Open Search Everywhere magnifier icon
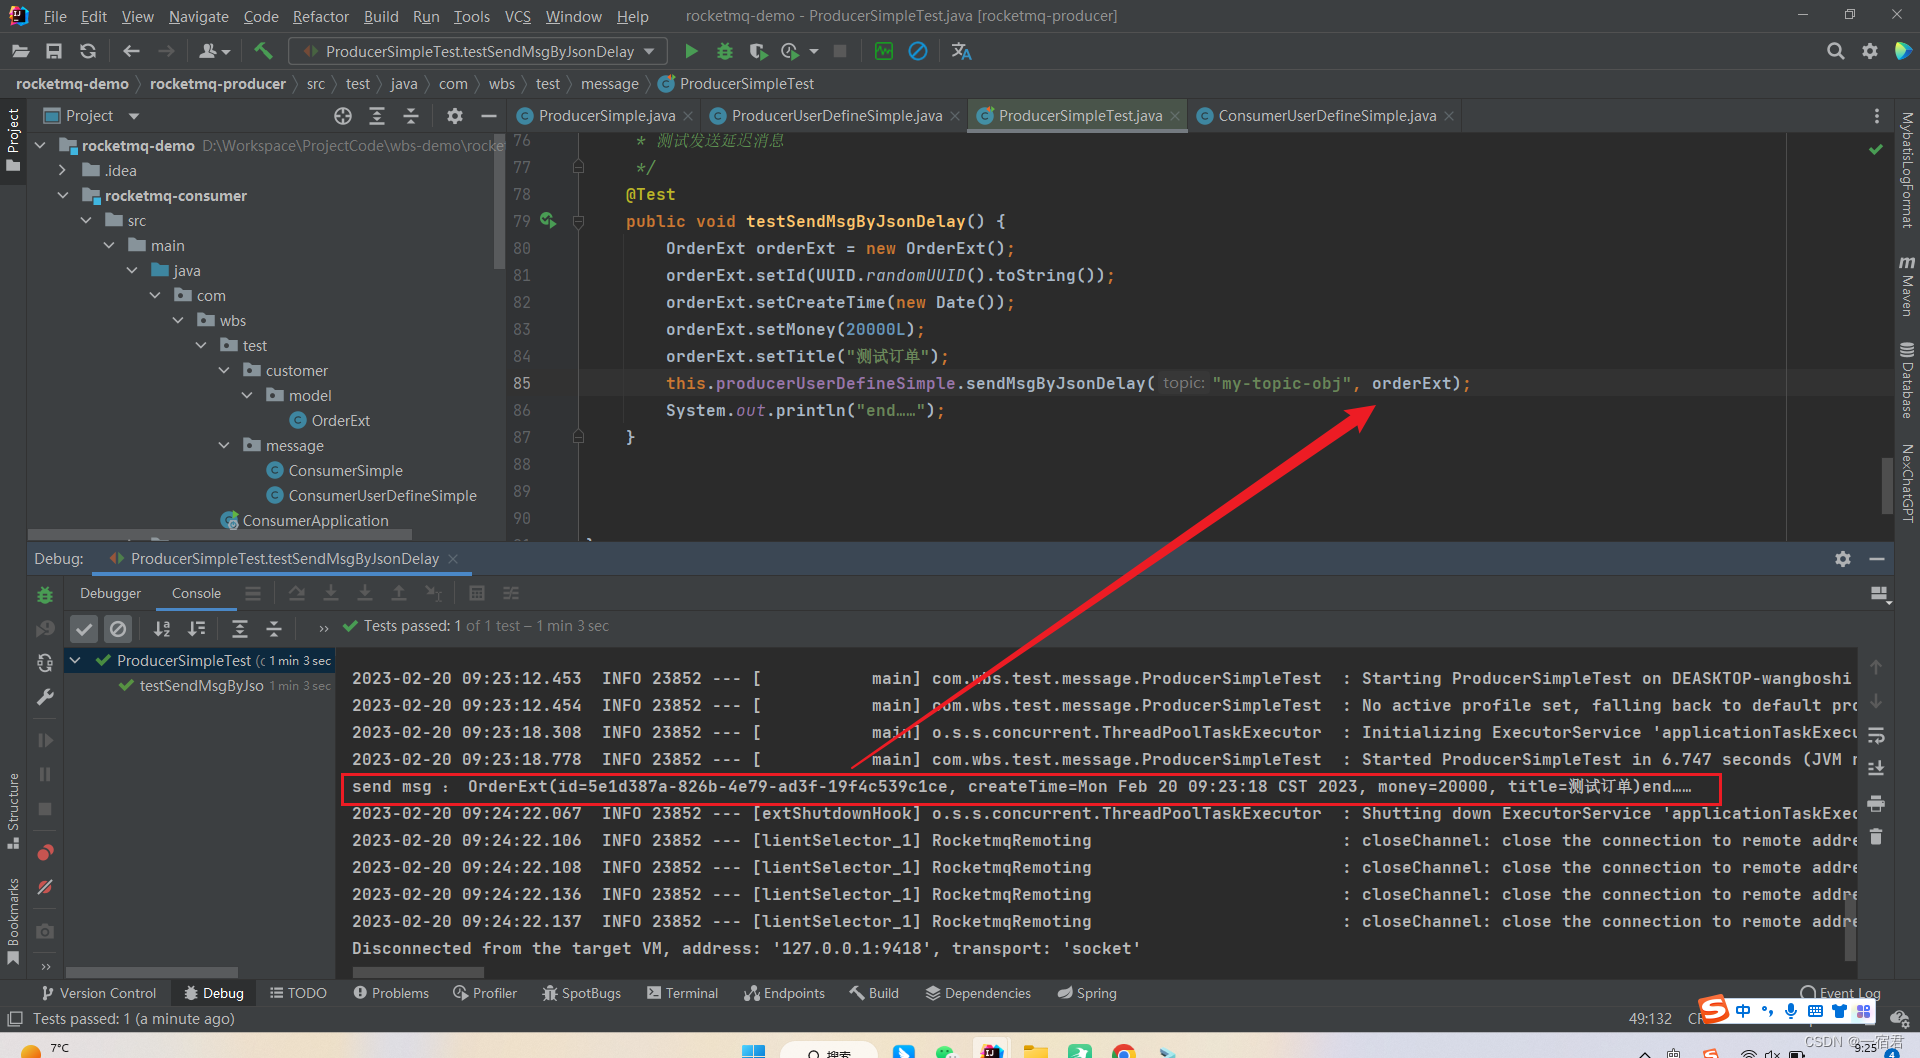This screenshot has height=1058, width=1920. coord(1835,51)
